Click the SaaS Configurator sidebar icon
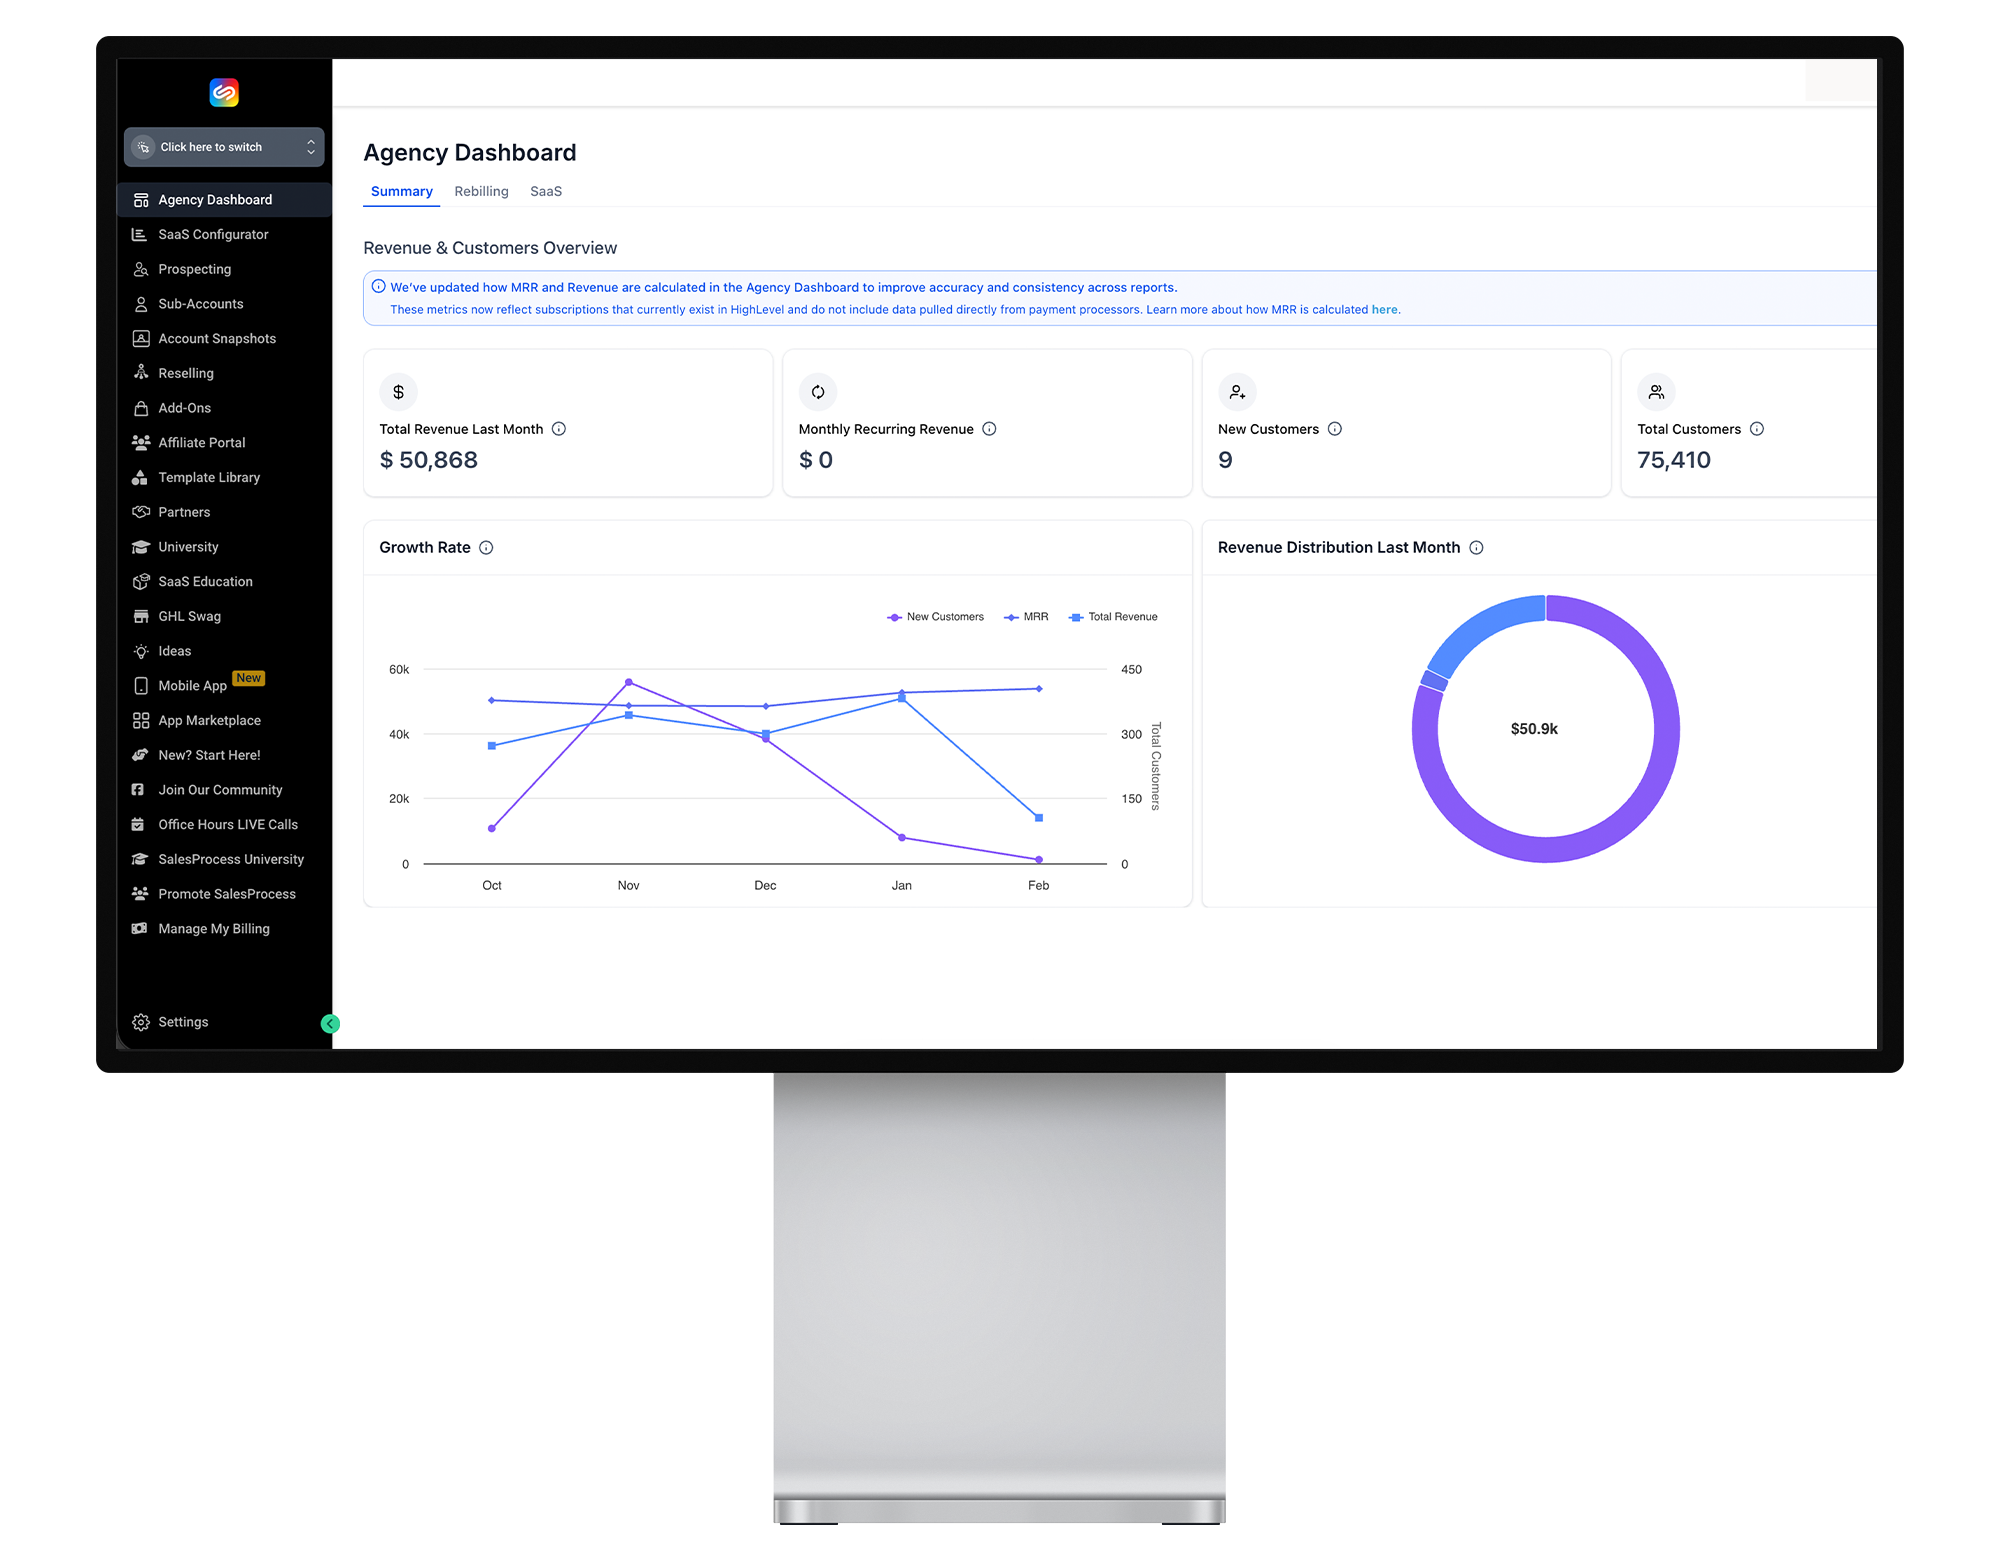The width and height of the screenshot is (2000, 1560). pos(140,234)
